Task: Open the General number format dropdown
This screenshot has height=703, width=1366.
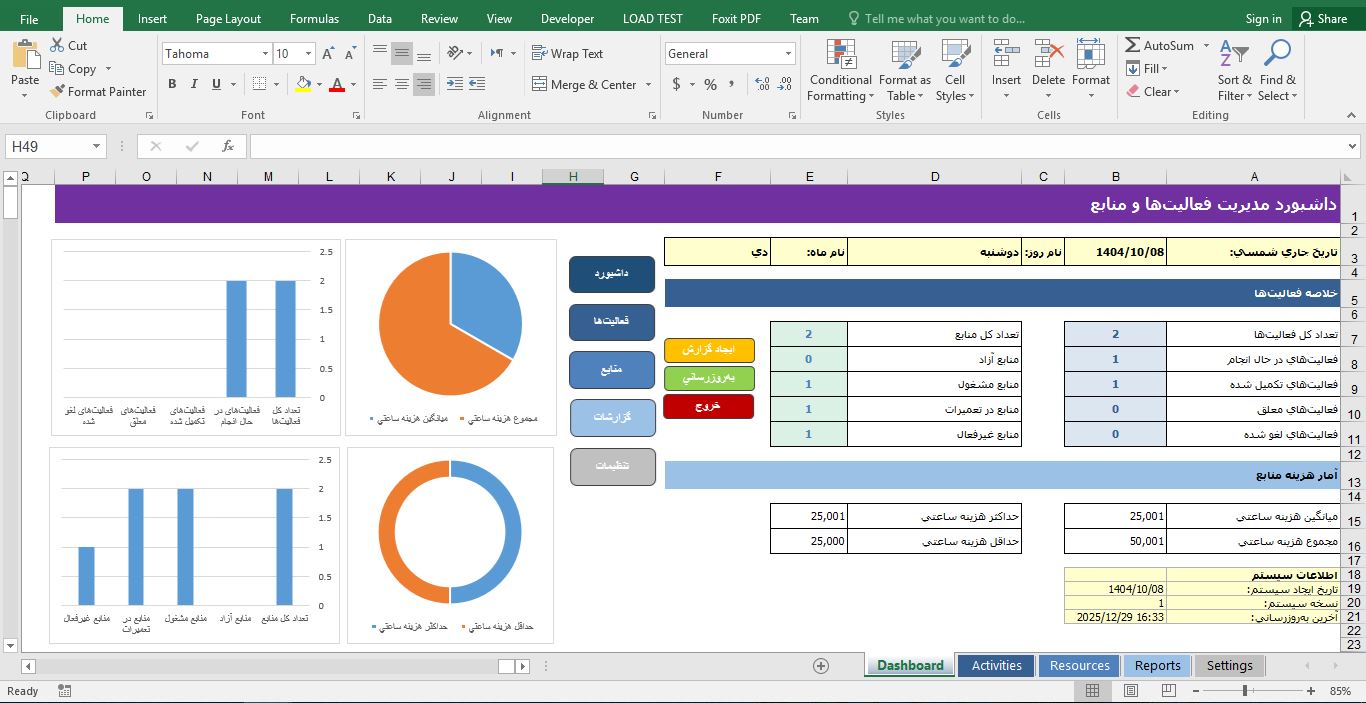Action: [786, 53]
